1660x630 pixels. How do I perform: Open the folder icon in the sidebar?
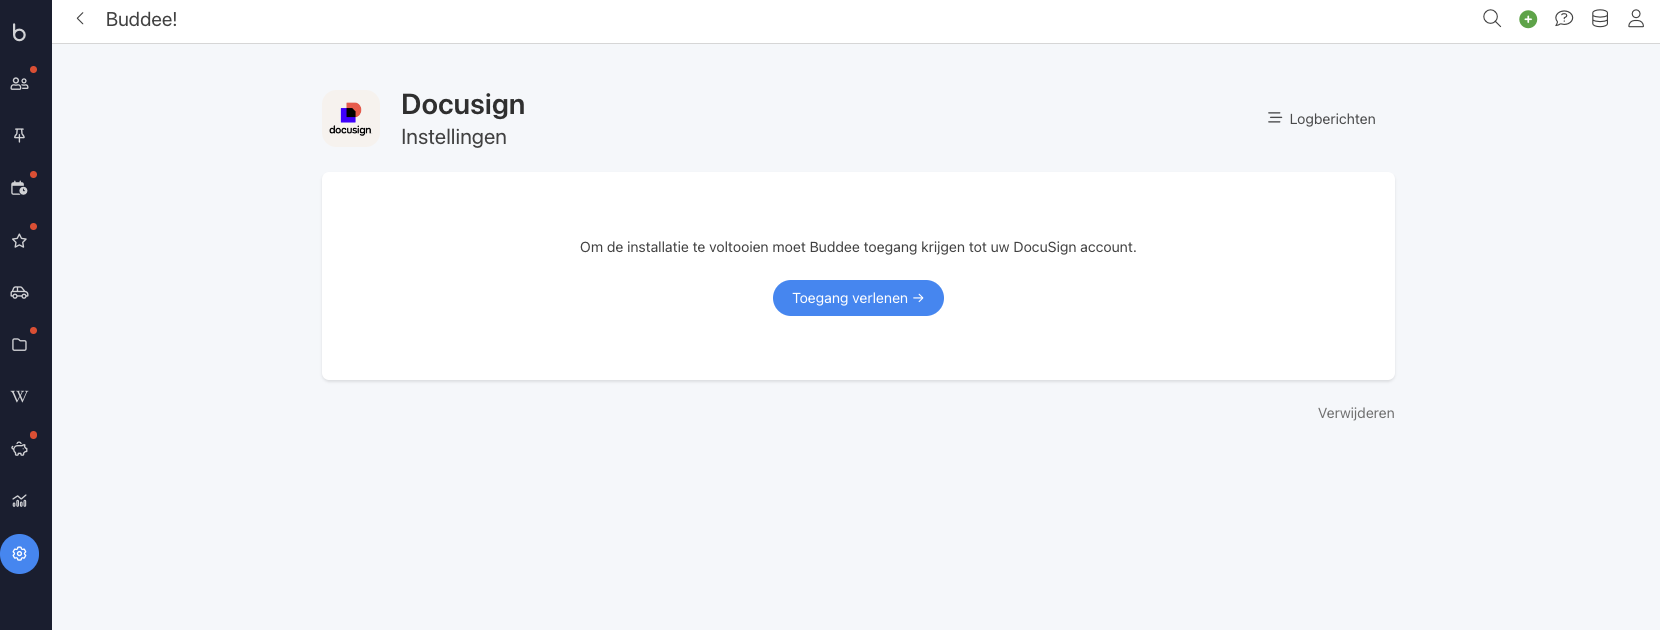tap(19, 345)
